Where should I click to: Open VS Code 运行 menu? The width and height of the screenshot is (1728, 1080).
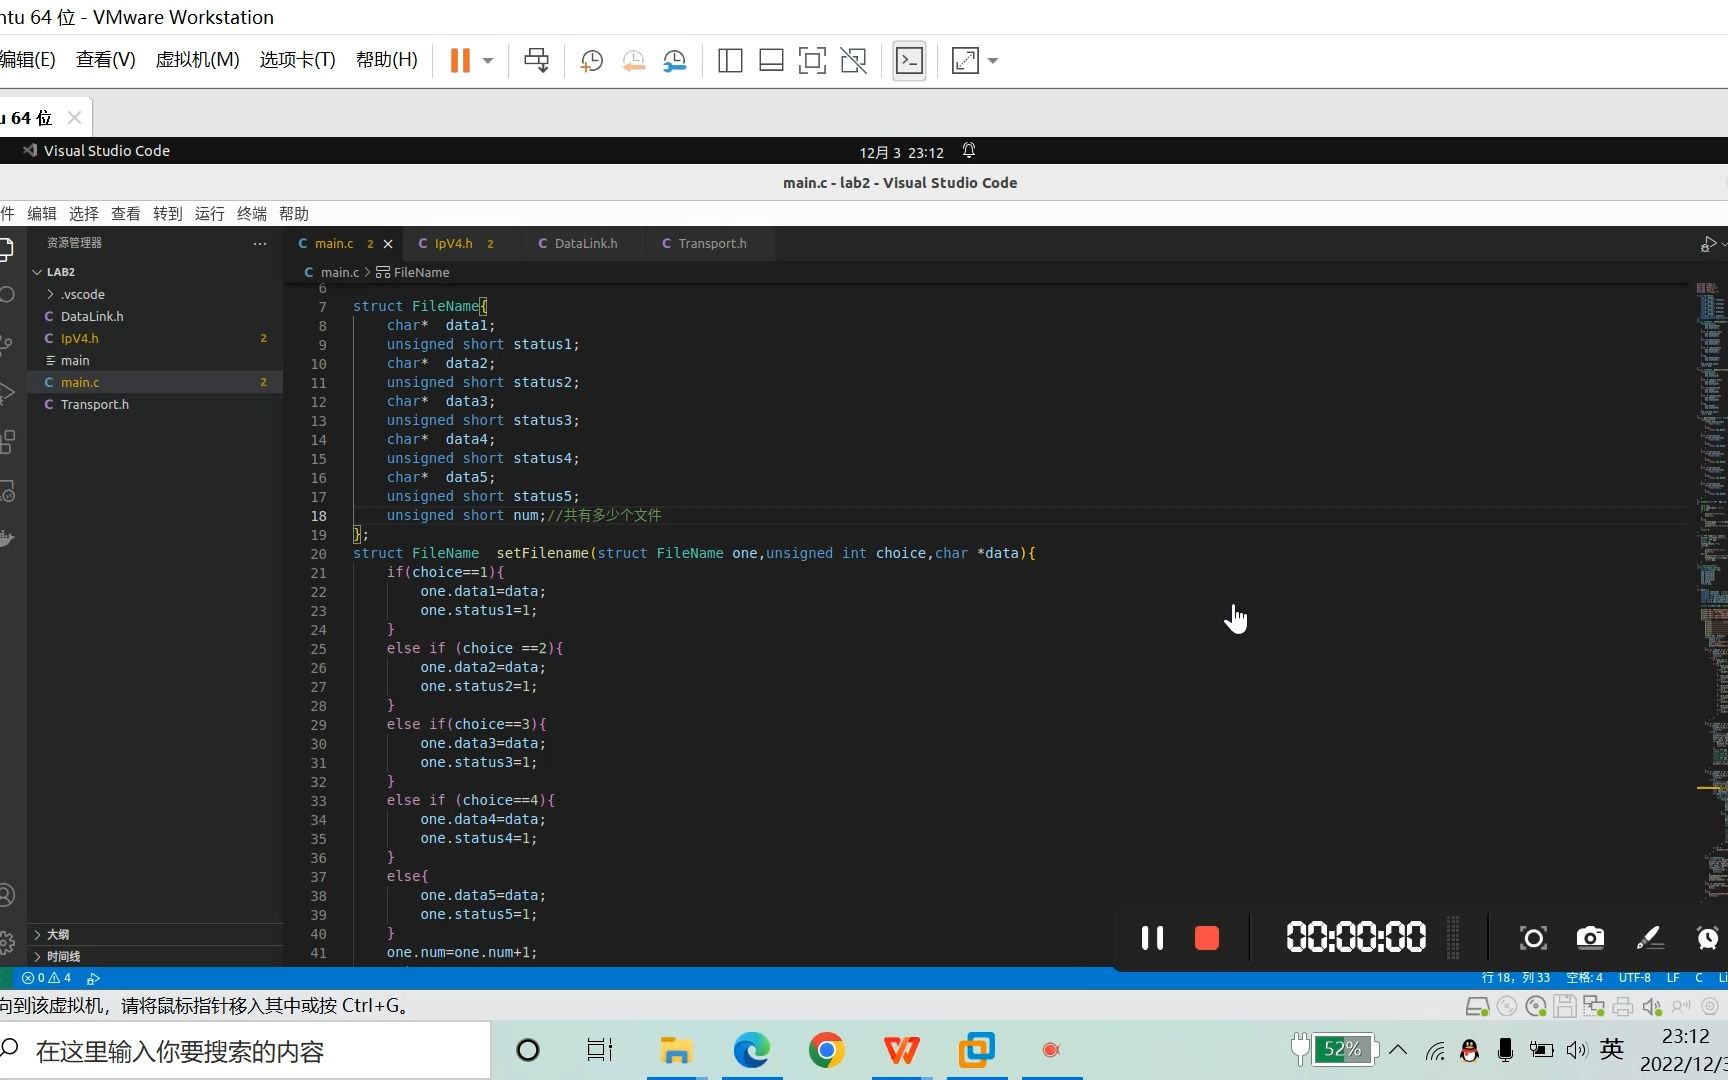point(210,214)
